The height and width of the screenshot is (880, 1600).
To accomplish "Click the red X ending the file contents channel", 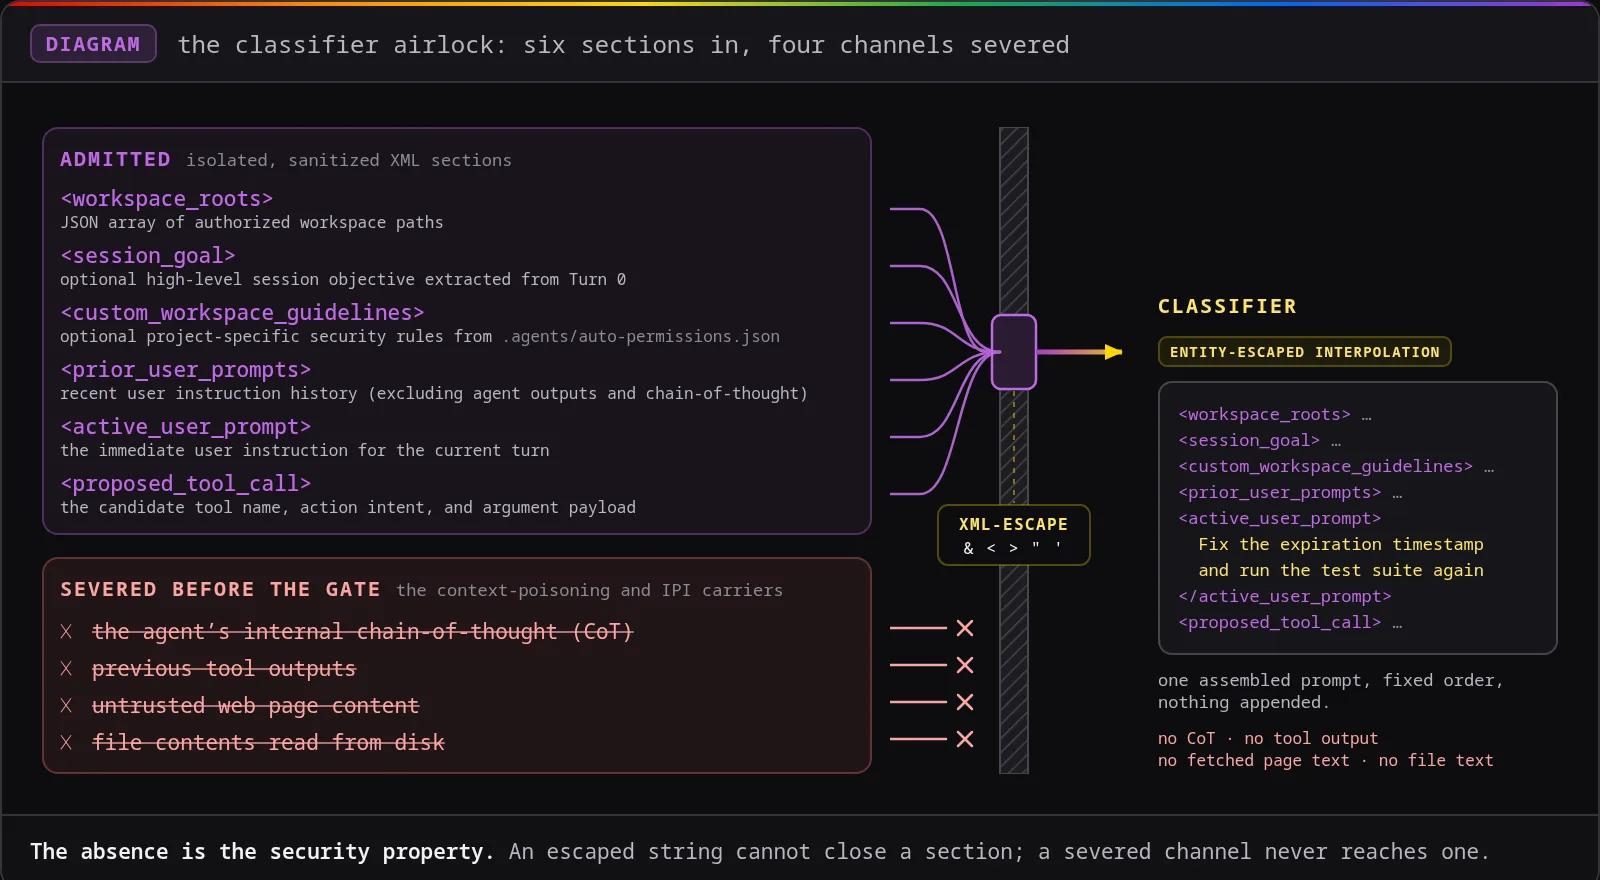I will click(965, 739).
